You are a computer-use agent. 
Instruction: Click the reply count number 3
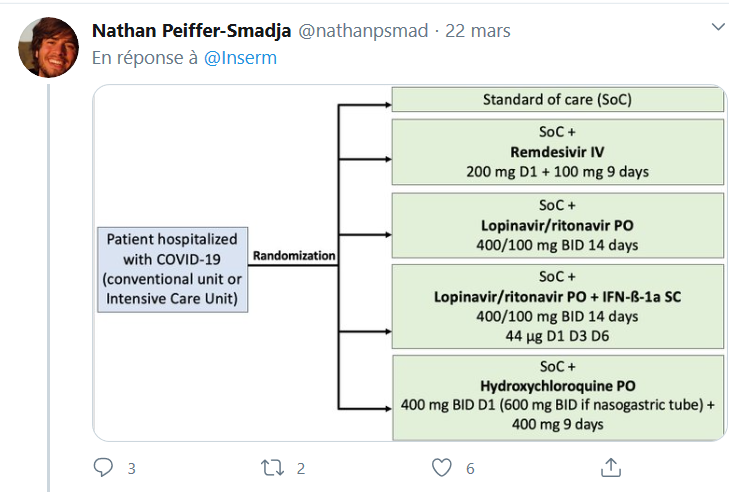coord(132,468)
